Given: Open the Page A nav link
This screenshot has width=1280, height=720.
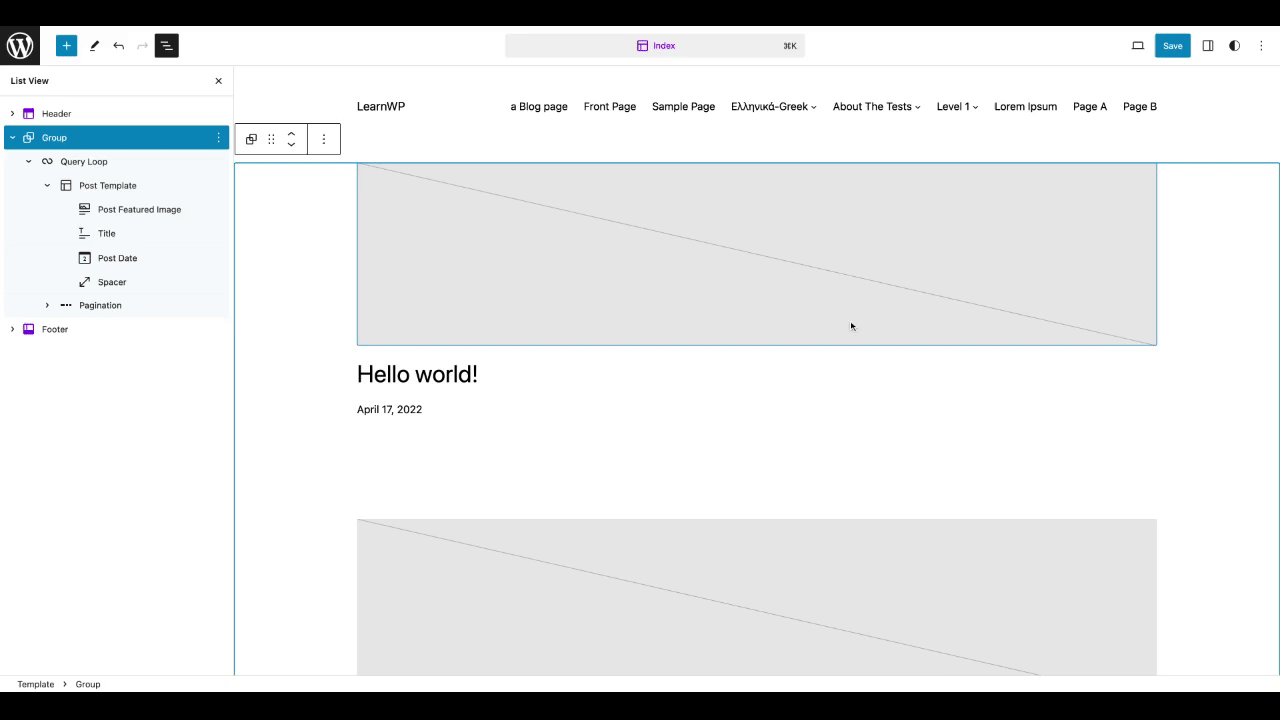Looking at the screenshot, I should [x=1090, y=106].
